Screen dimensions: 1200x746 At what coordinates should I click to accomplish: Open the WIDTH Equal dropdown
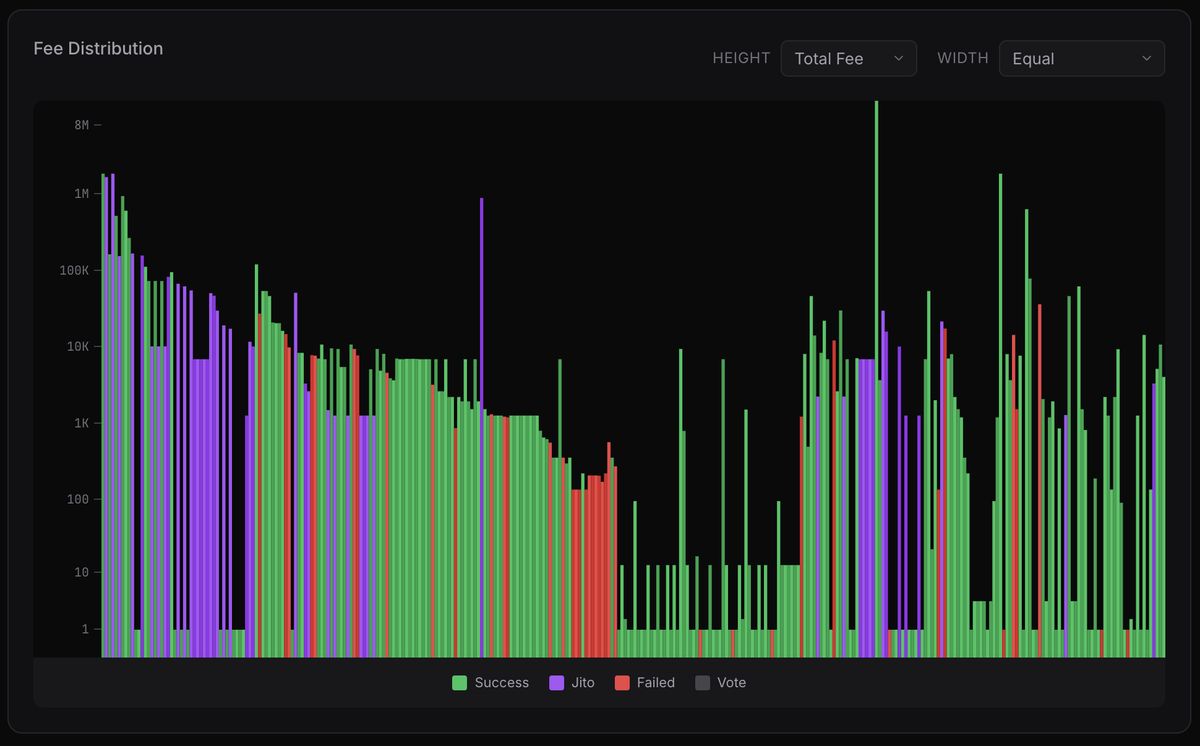[x=1081, y=58]
